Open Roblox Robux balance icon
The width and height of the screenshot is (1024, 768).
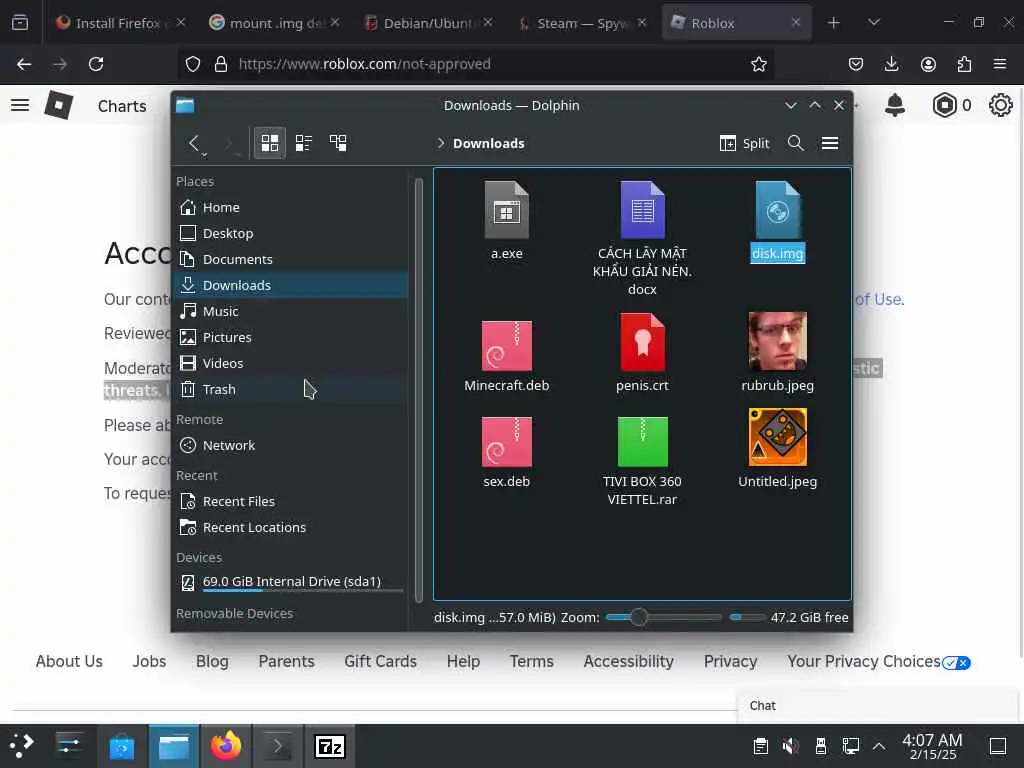coord(944,105)
